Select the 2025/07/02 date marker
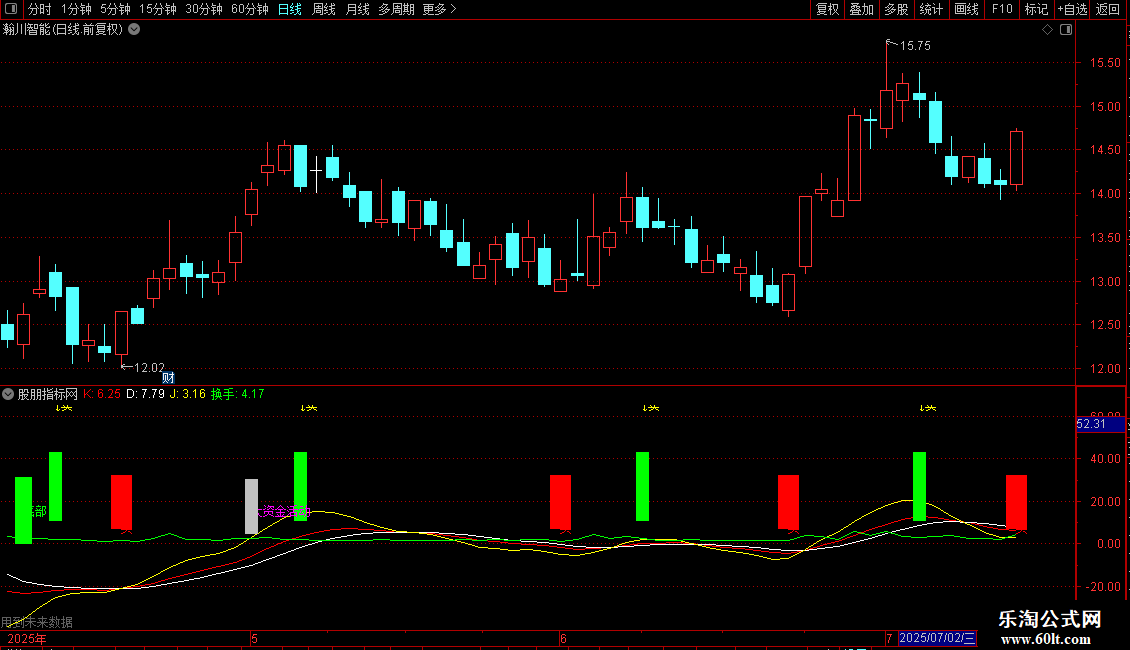Screen dimensions: 1130x650 937,638
